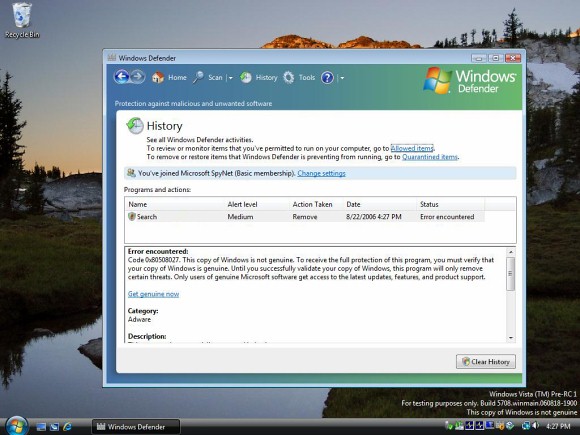Viewport: 580px width, 435px height.
Task: Click the Windows Defender title bar icon
Action: coord(112,57)
